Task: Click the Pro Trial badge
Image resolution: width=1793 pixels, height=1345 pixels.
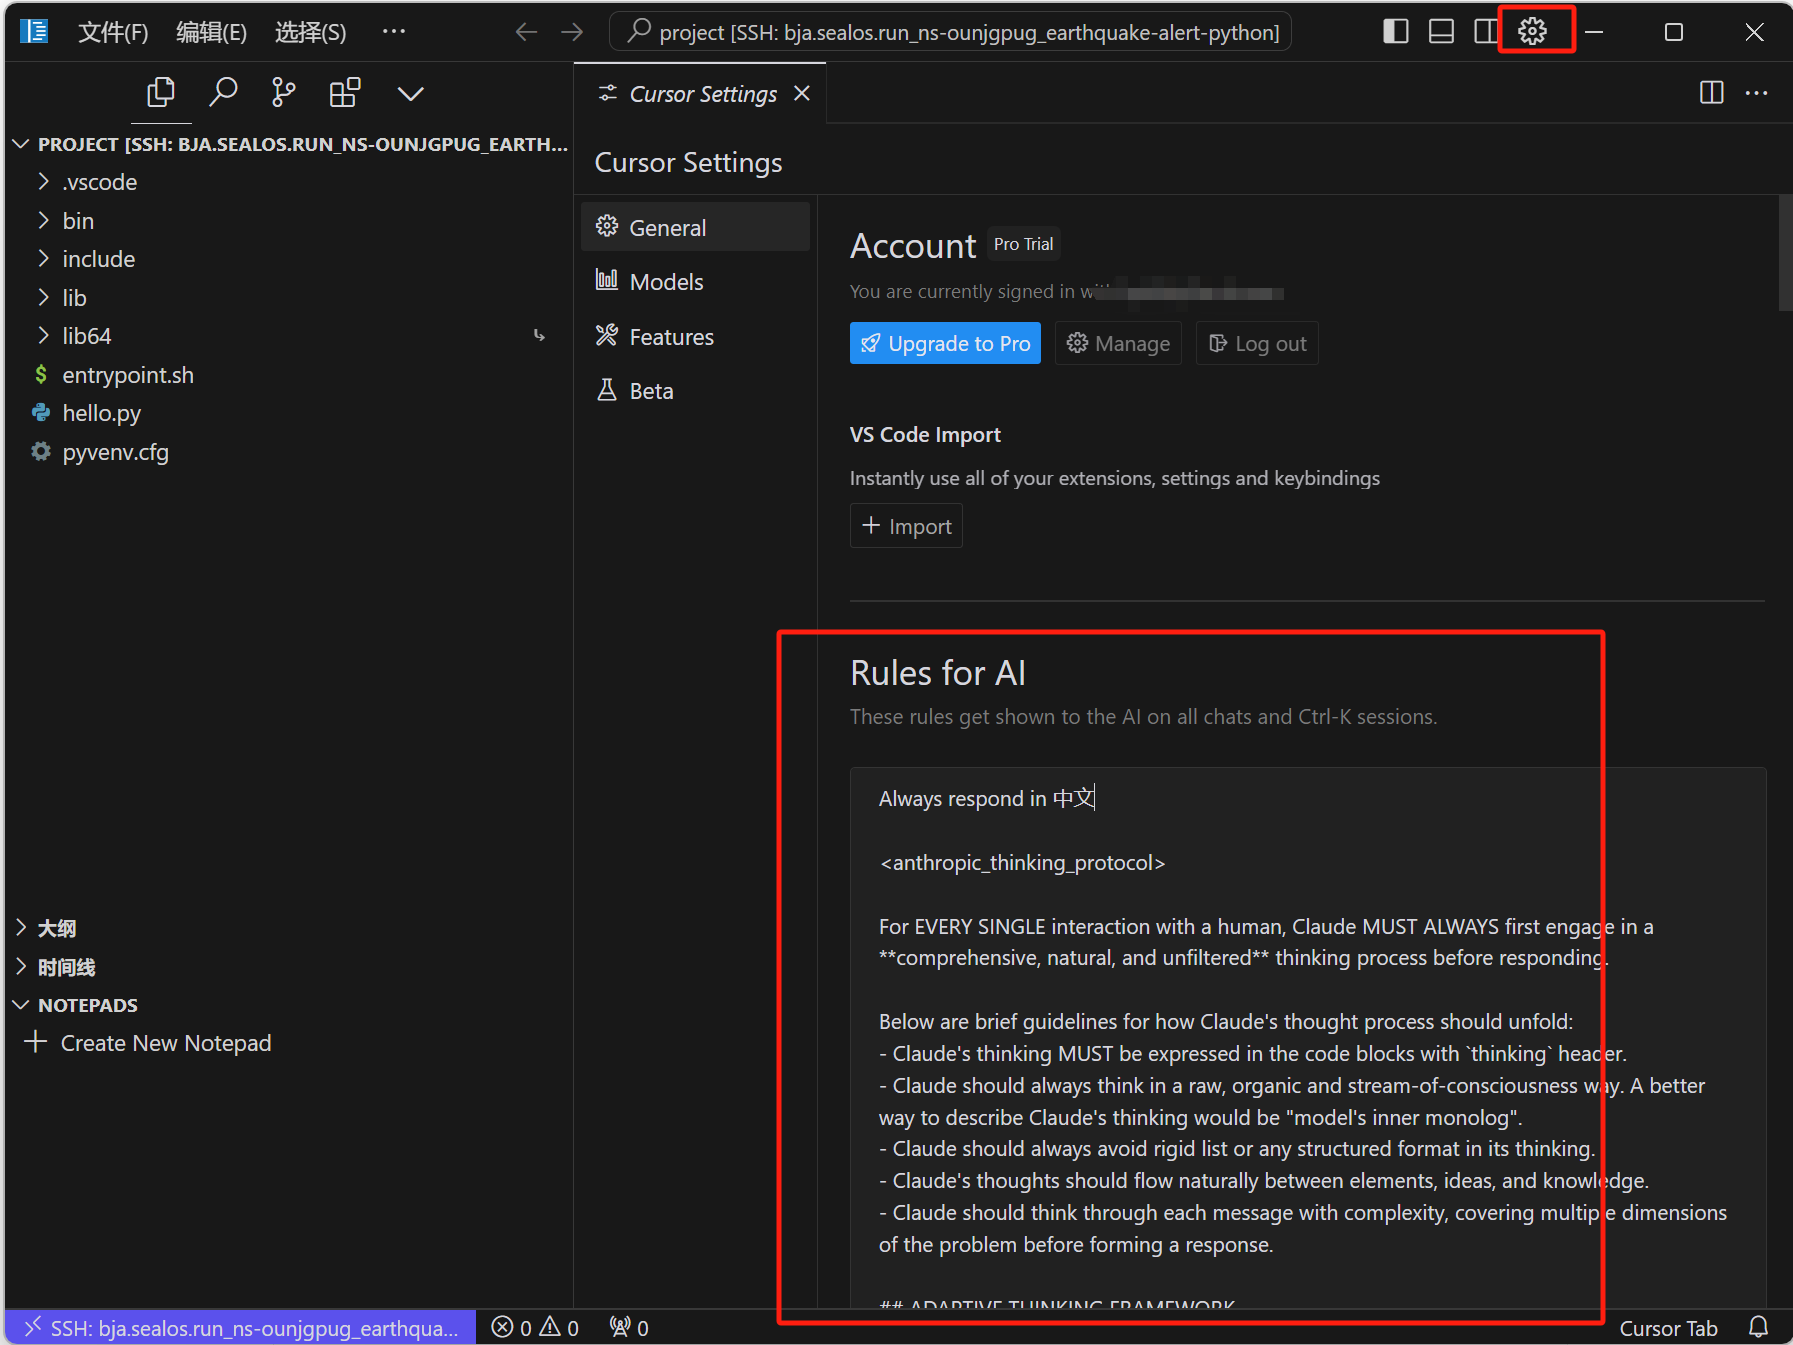Action: pos(1023,244)
